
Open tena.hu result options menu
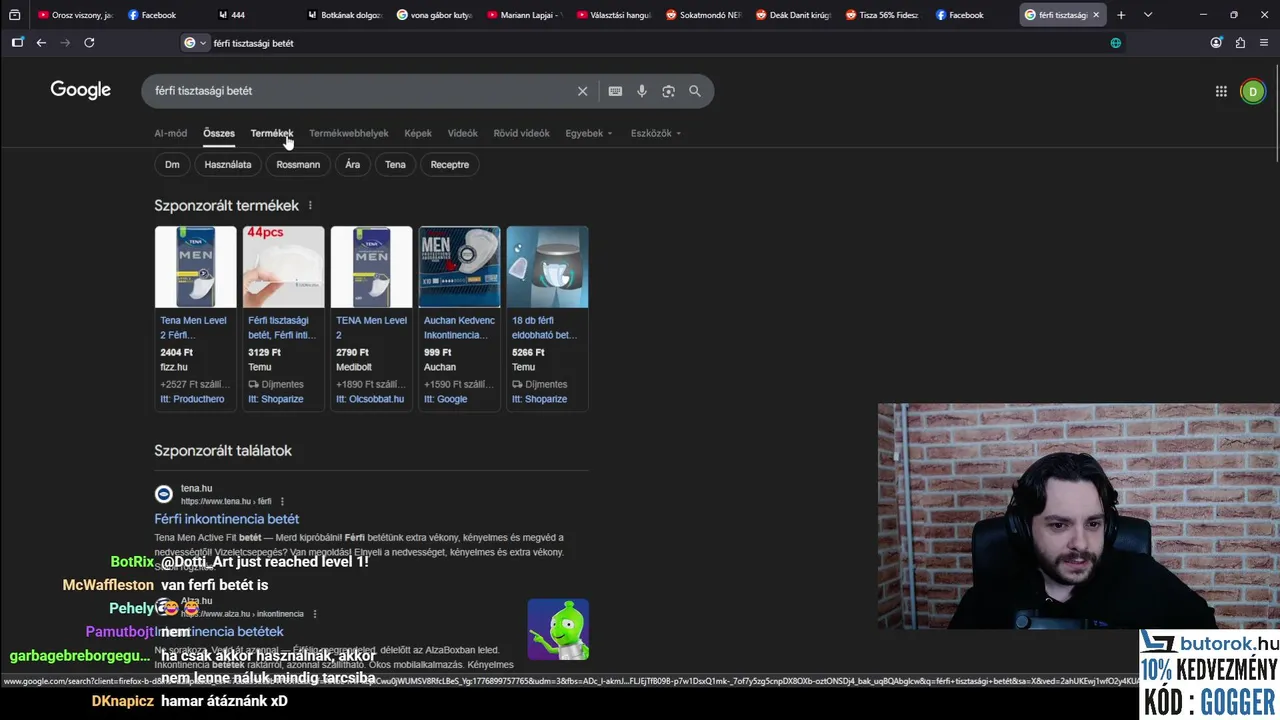tap(282, 501)
